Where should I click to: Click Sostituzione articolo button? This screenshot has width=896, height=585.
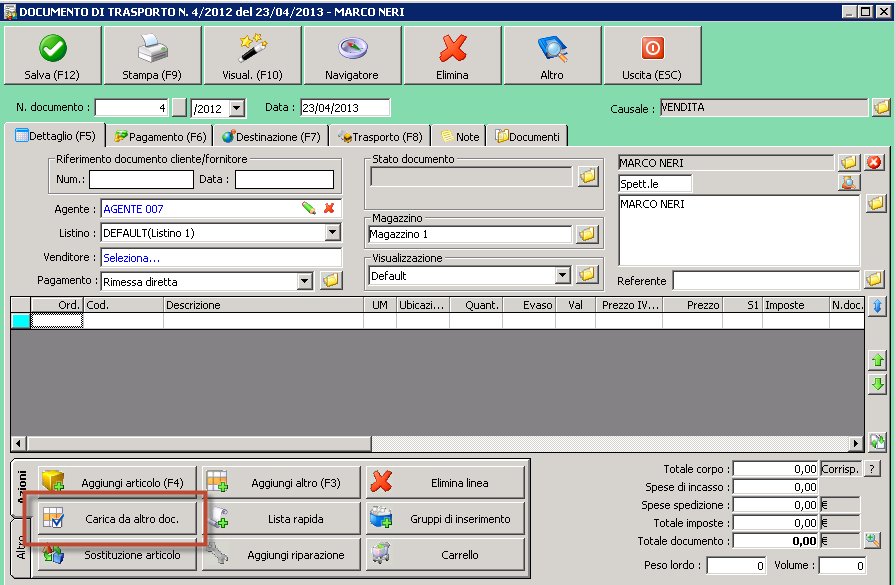[x=117, y=555]
